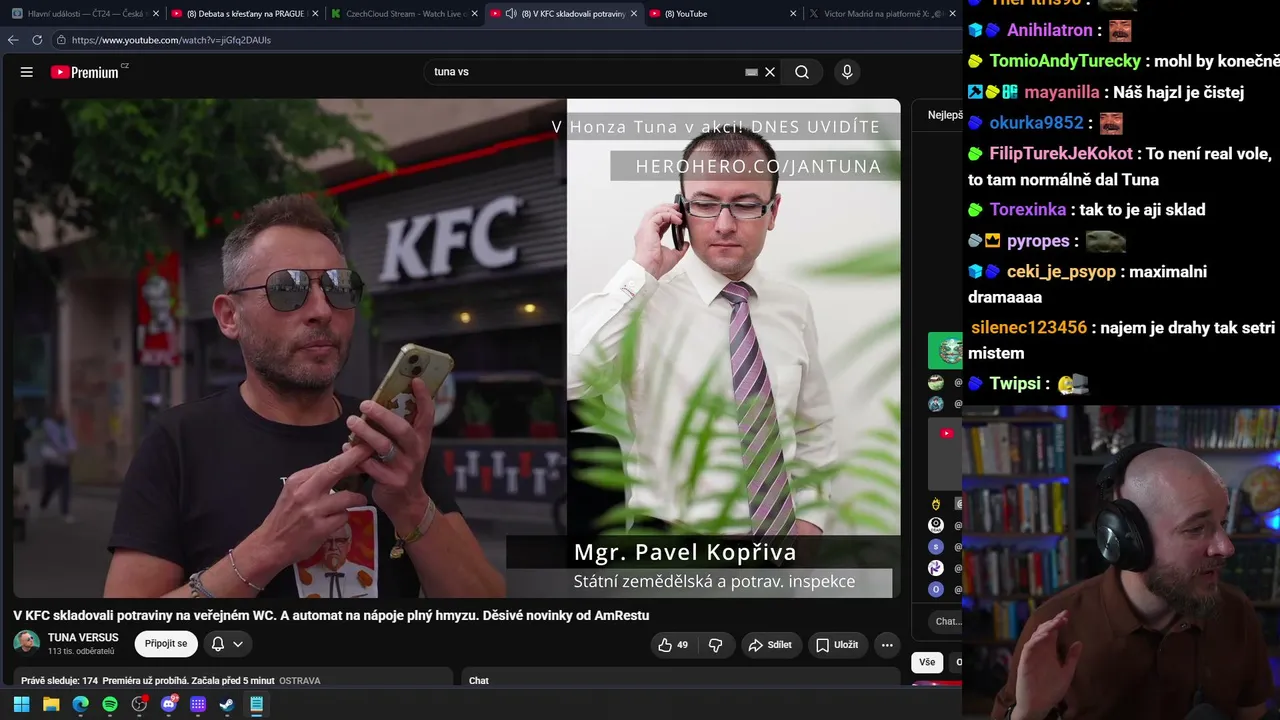The image size is (1280, 720).
Task: Reload the current page
Action: click(37, 40)
